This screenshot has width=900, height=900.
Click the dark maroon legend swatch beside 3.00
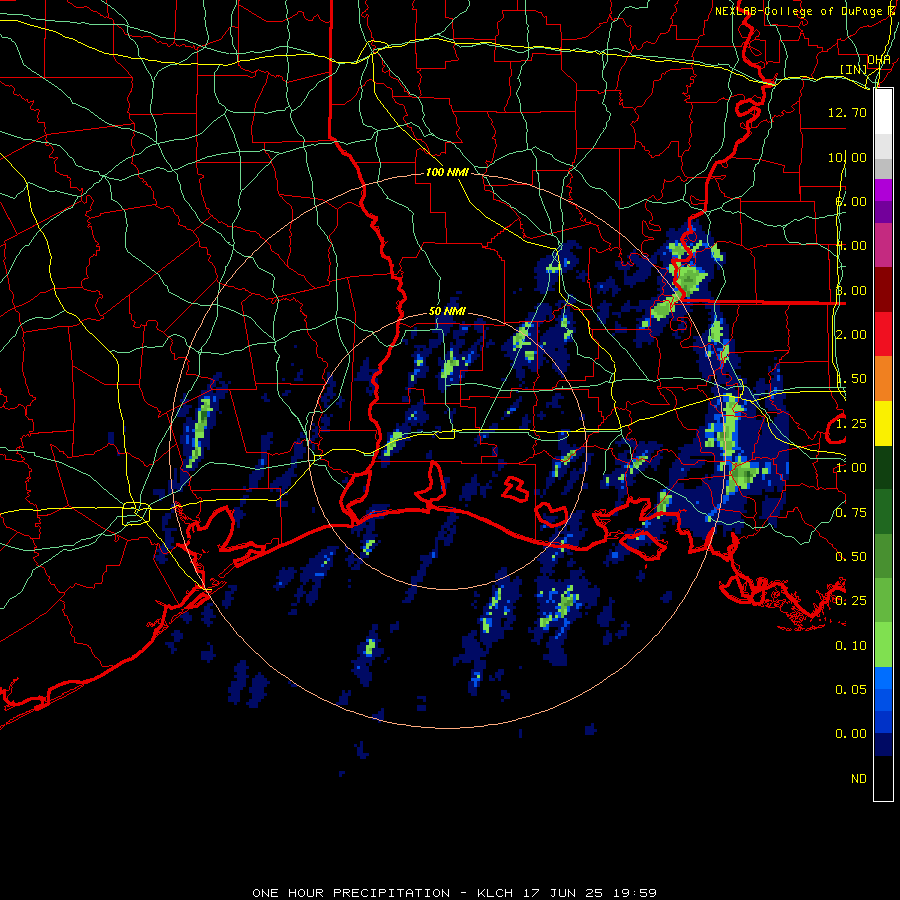coord(883,290)
